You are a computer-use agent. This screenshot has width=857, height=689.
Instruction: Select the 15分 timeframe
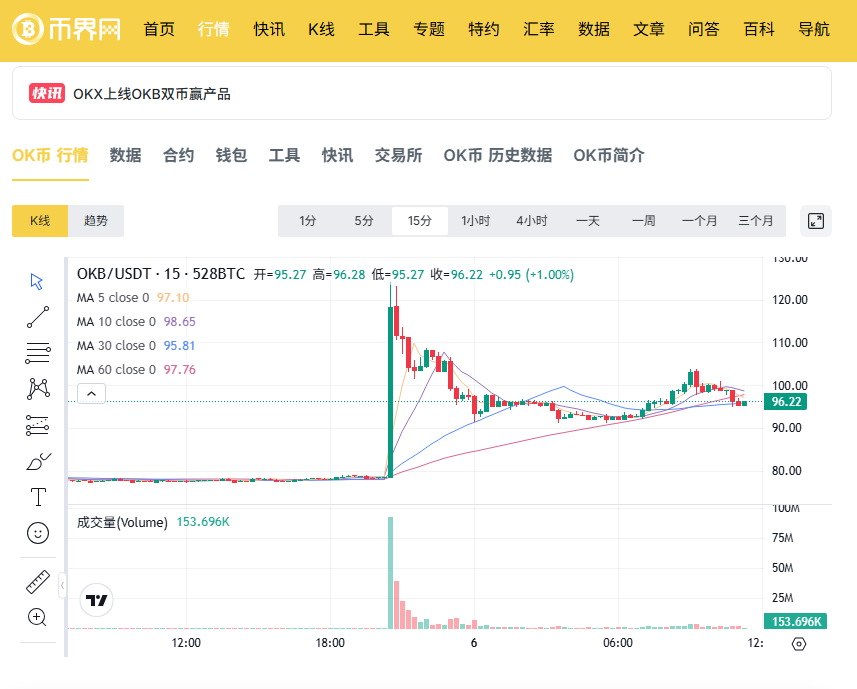tap(420, 221)
